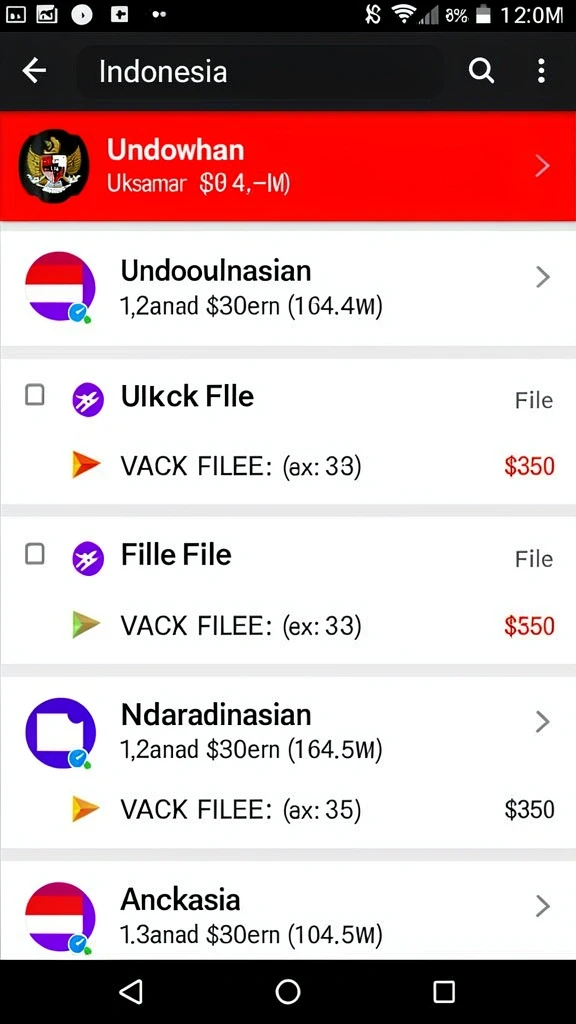Tap the red $550 price
This screenshot has height=1024, width=576.
529,626
